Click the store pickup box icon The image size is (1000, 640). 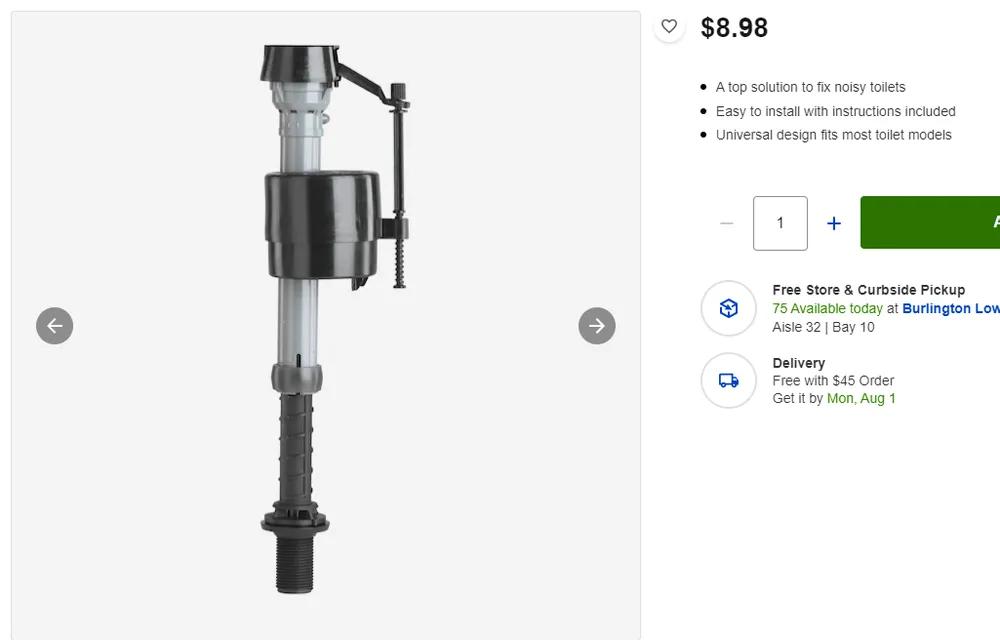[728, 309]
